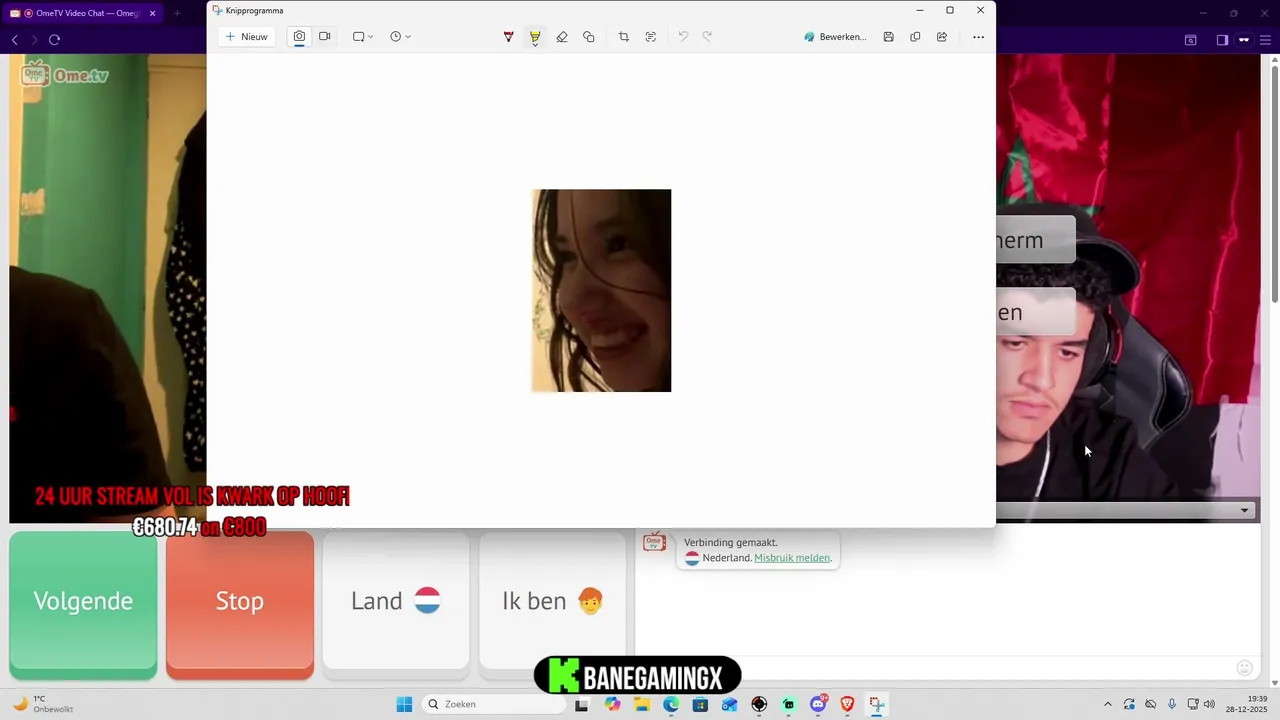Image resolution: width=1280 pixels, height=720 pixels.
Task: Open the text actions tool
Action: click(x=651, y=37)
